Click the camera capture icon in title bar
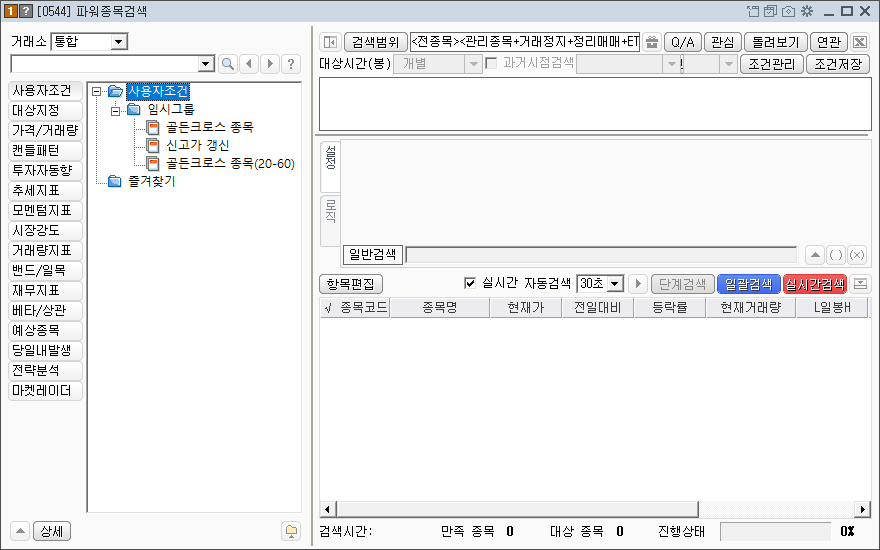Viewport: 880px width, 550px height. [789, 10]
